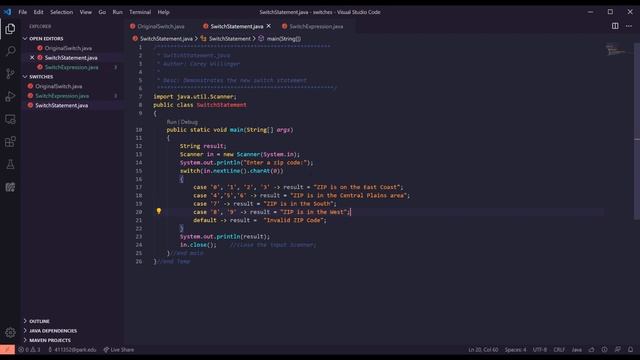640x360 pixels.
Task: Open OriginalSwitch.java in SWITCHES folder
Action: click(58, 87)
